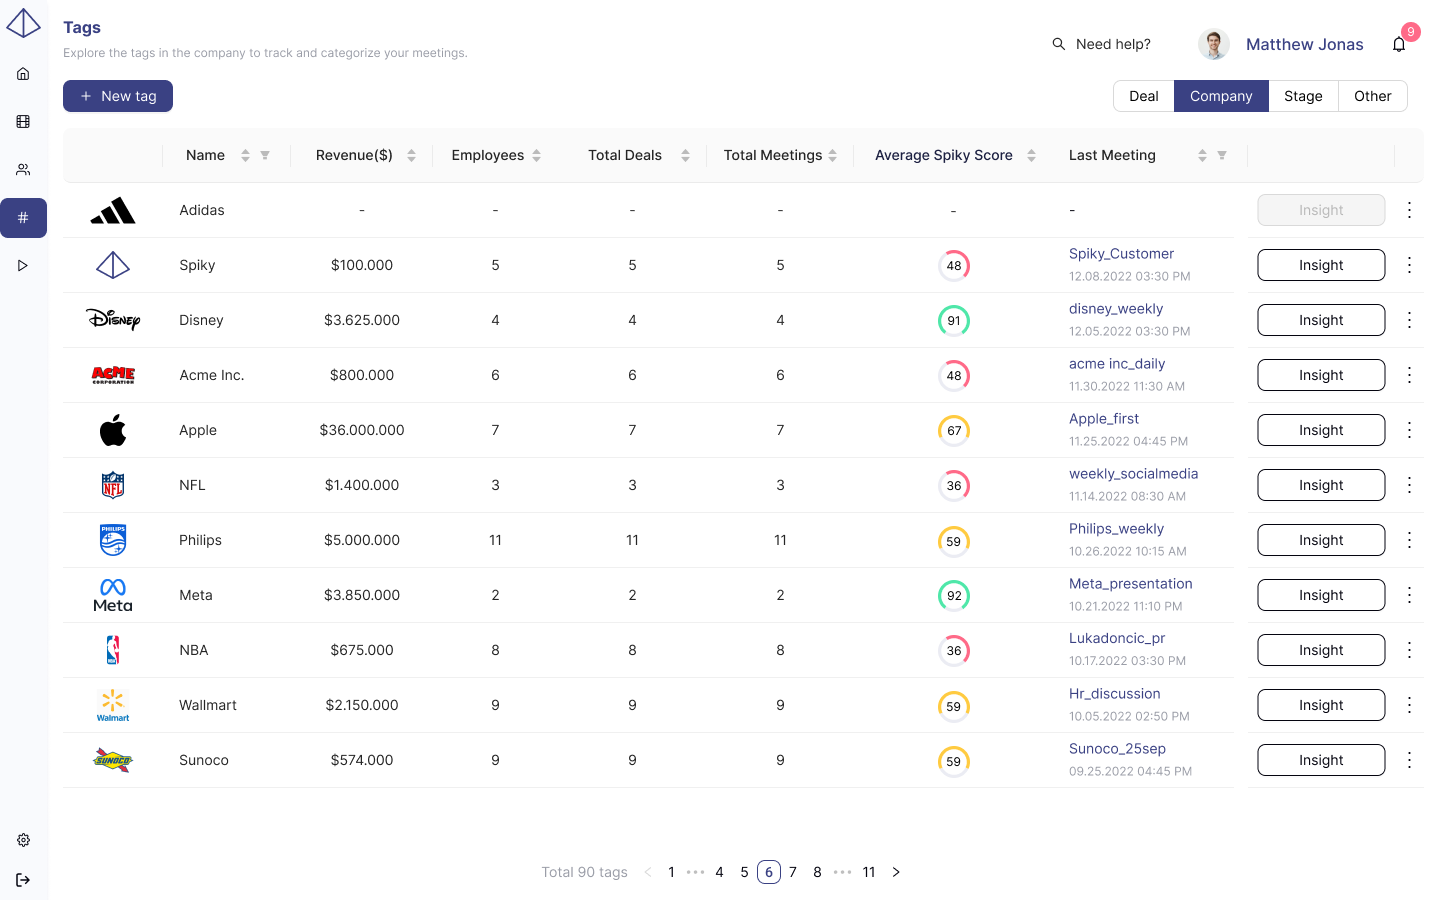Open Insight for Disney

click(1321, 320)
